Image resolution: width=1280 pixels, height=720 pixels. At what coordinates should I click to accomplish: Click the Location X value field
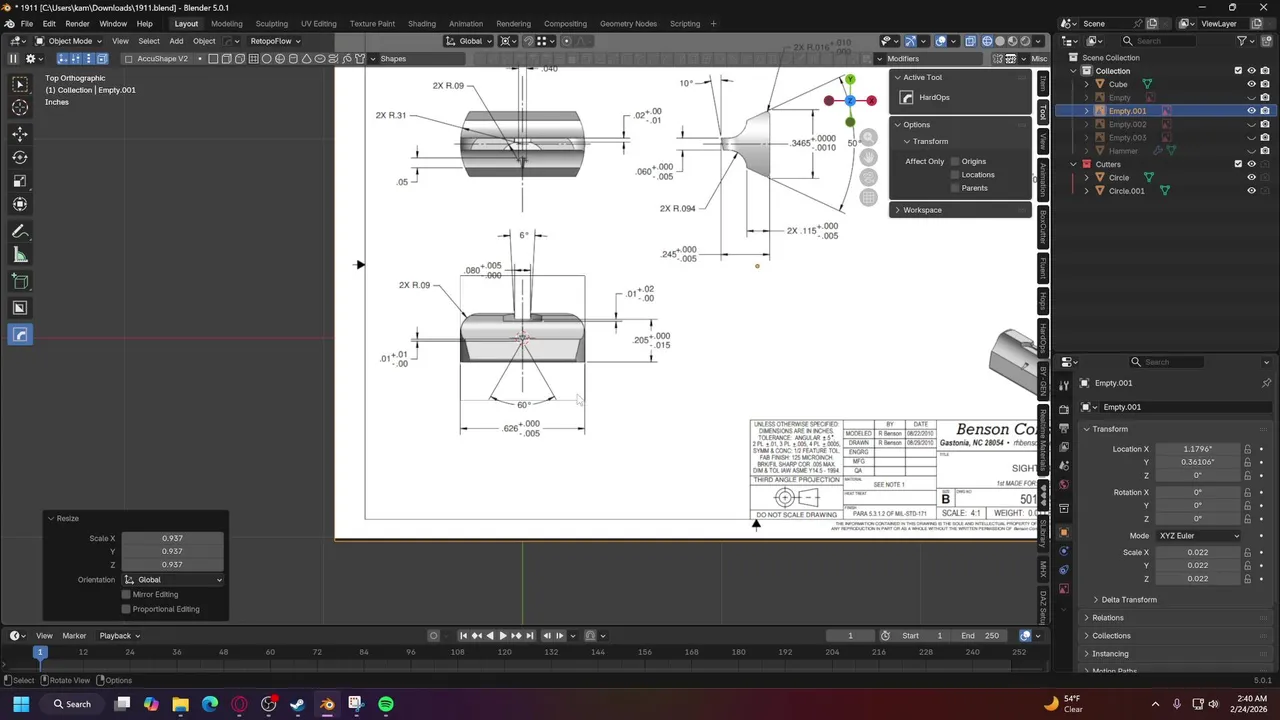[1197, 449]
